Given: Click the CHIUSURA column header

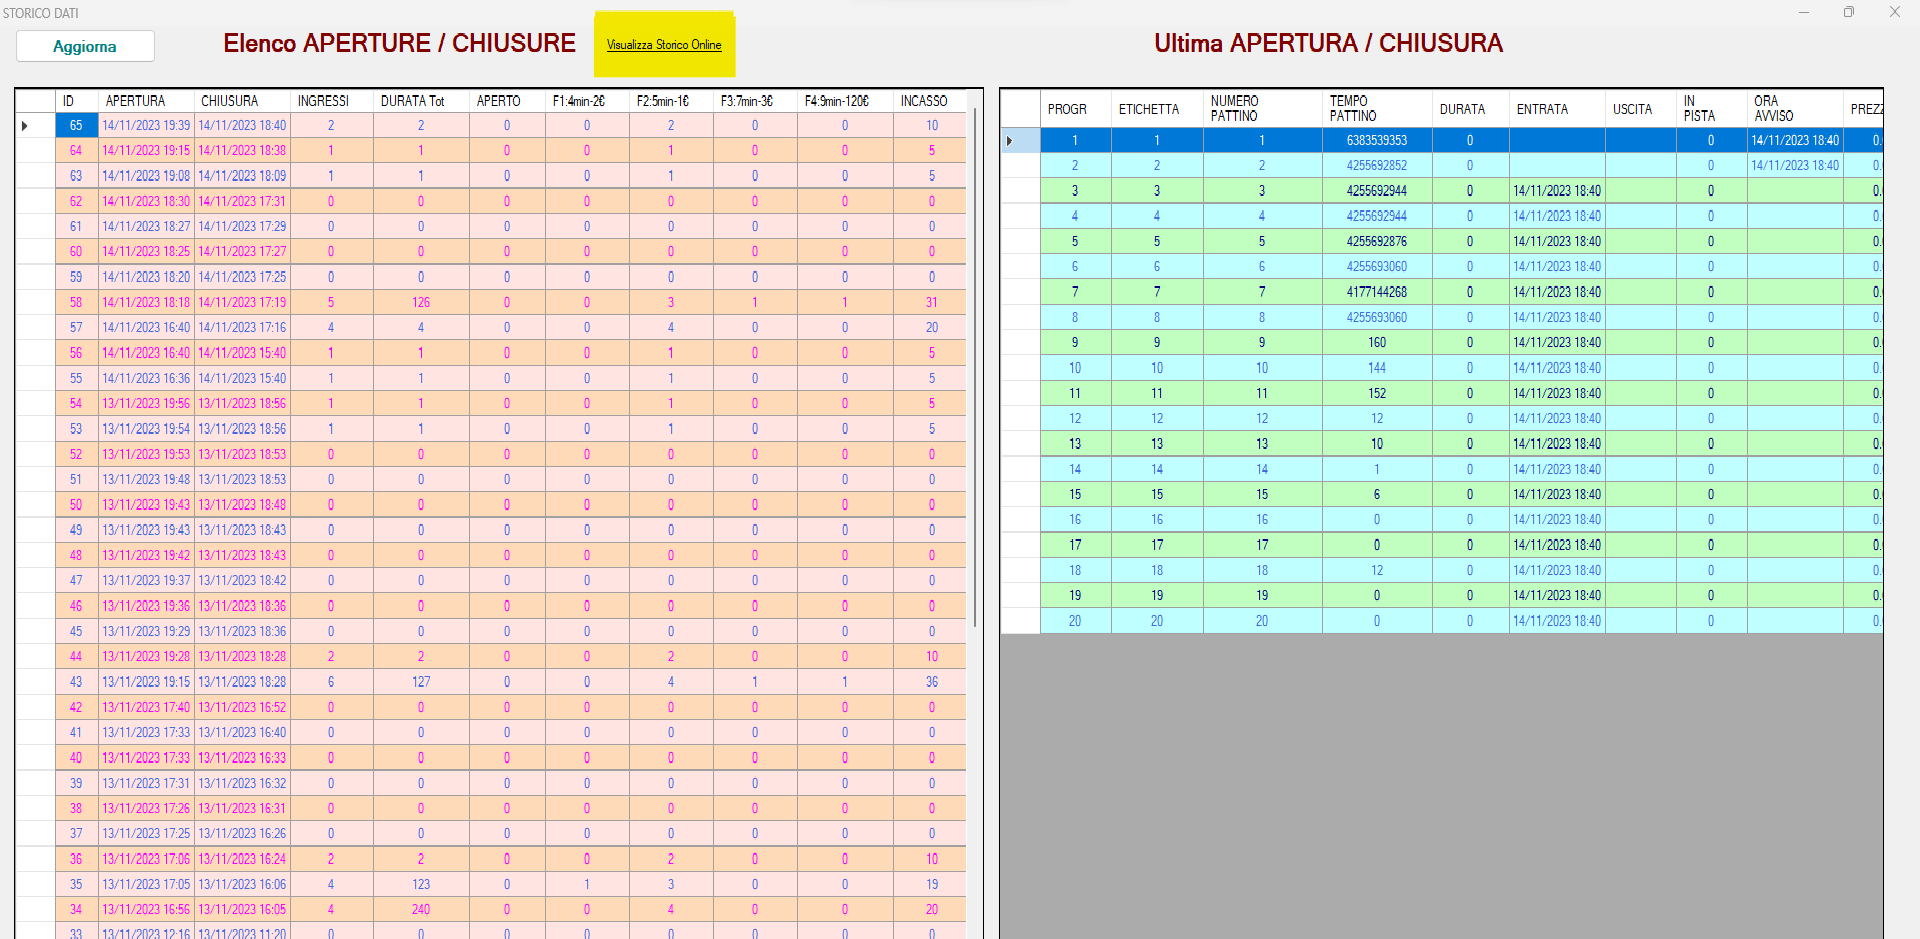Looking at the screenshot, I should (230, 101).
